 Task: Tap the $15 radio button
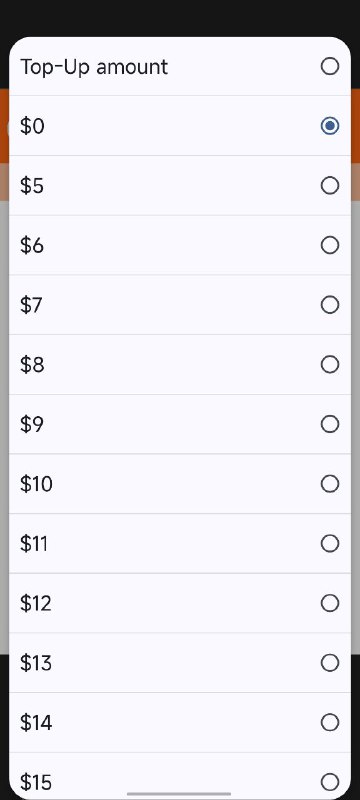pos(330,782)
